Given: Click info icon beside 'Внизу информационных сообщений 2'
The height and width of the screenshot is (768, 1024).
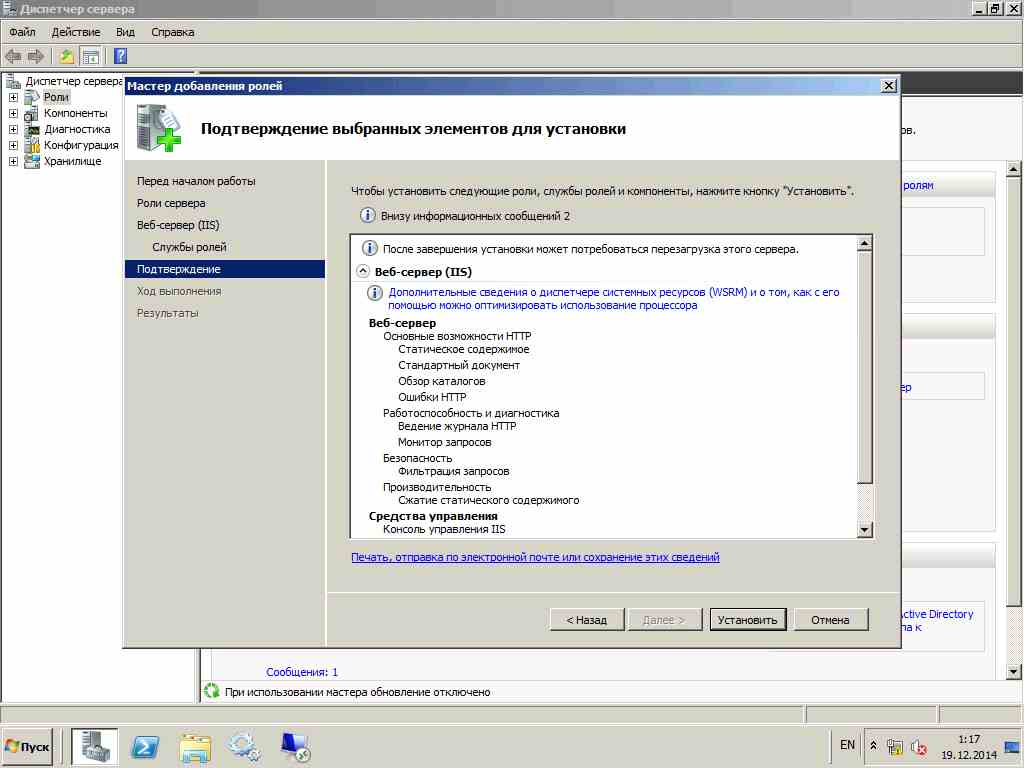Looking at the screenshot, I should (x=368, y=216).
